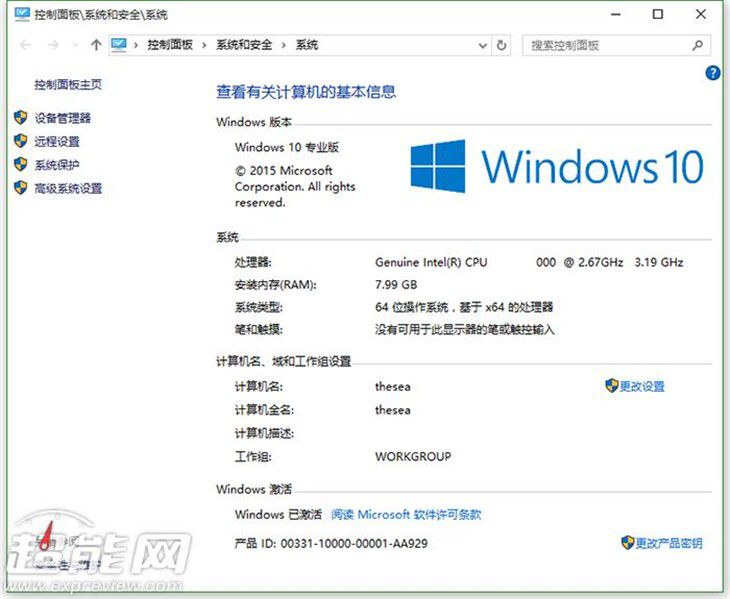Open 控制面板主页 link
The height and width of the screenshot is (599, 730).
[x=68, y=84]
